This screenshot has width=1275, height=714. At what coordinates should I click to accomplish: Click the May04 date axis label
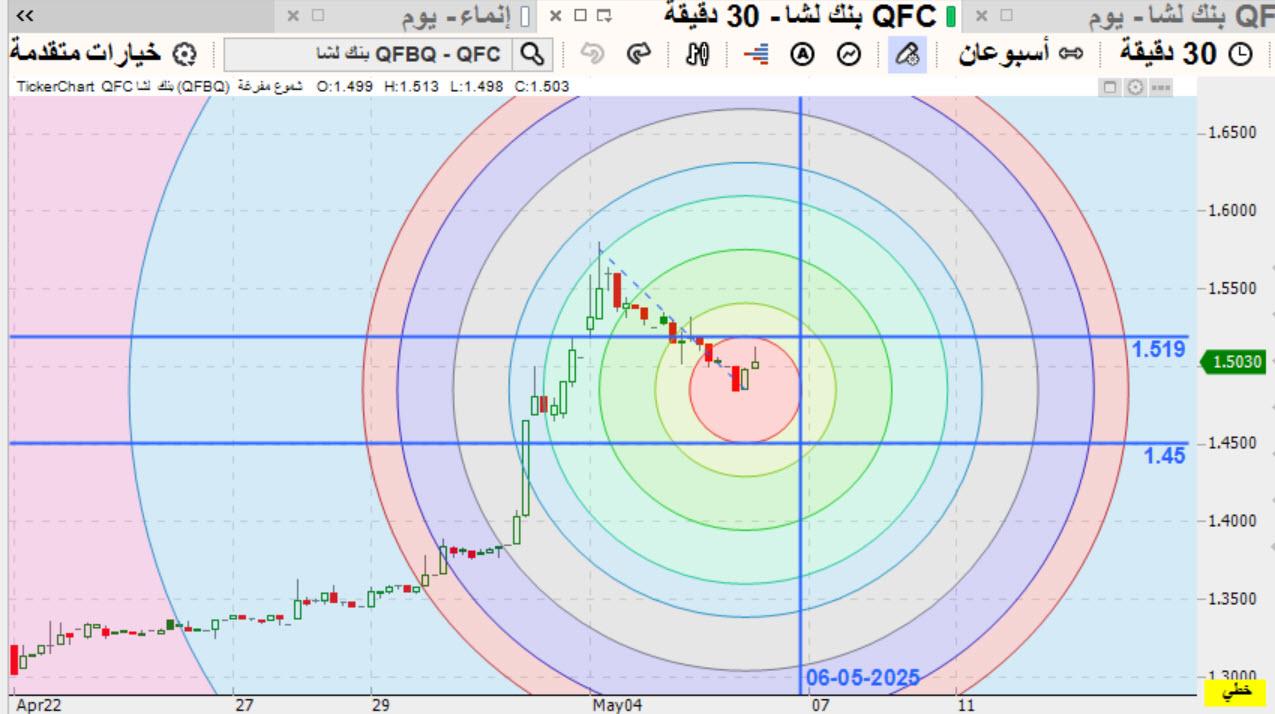617,705
